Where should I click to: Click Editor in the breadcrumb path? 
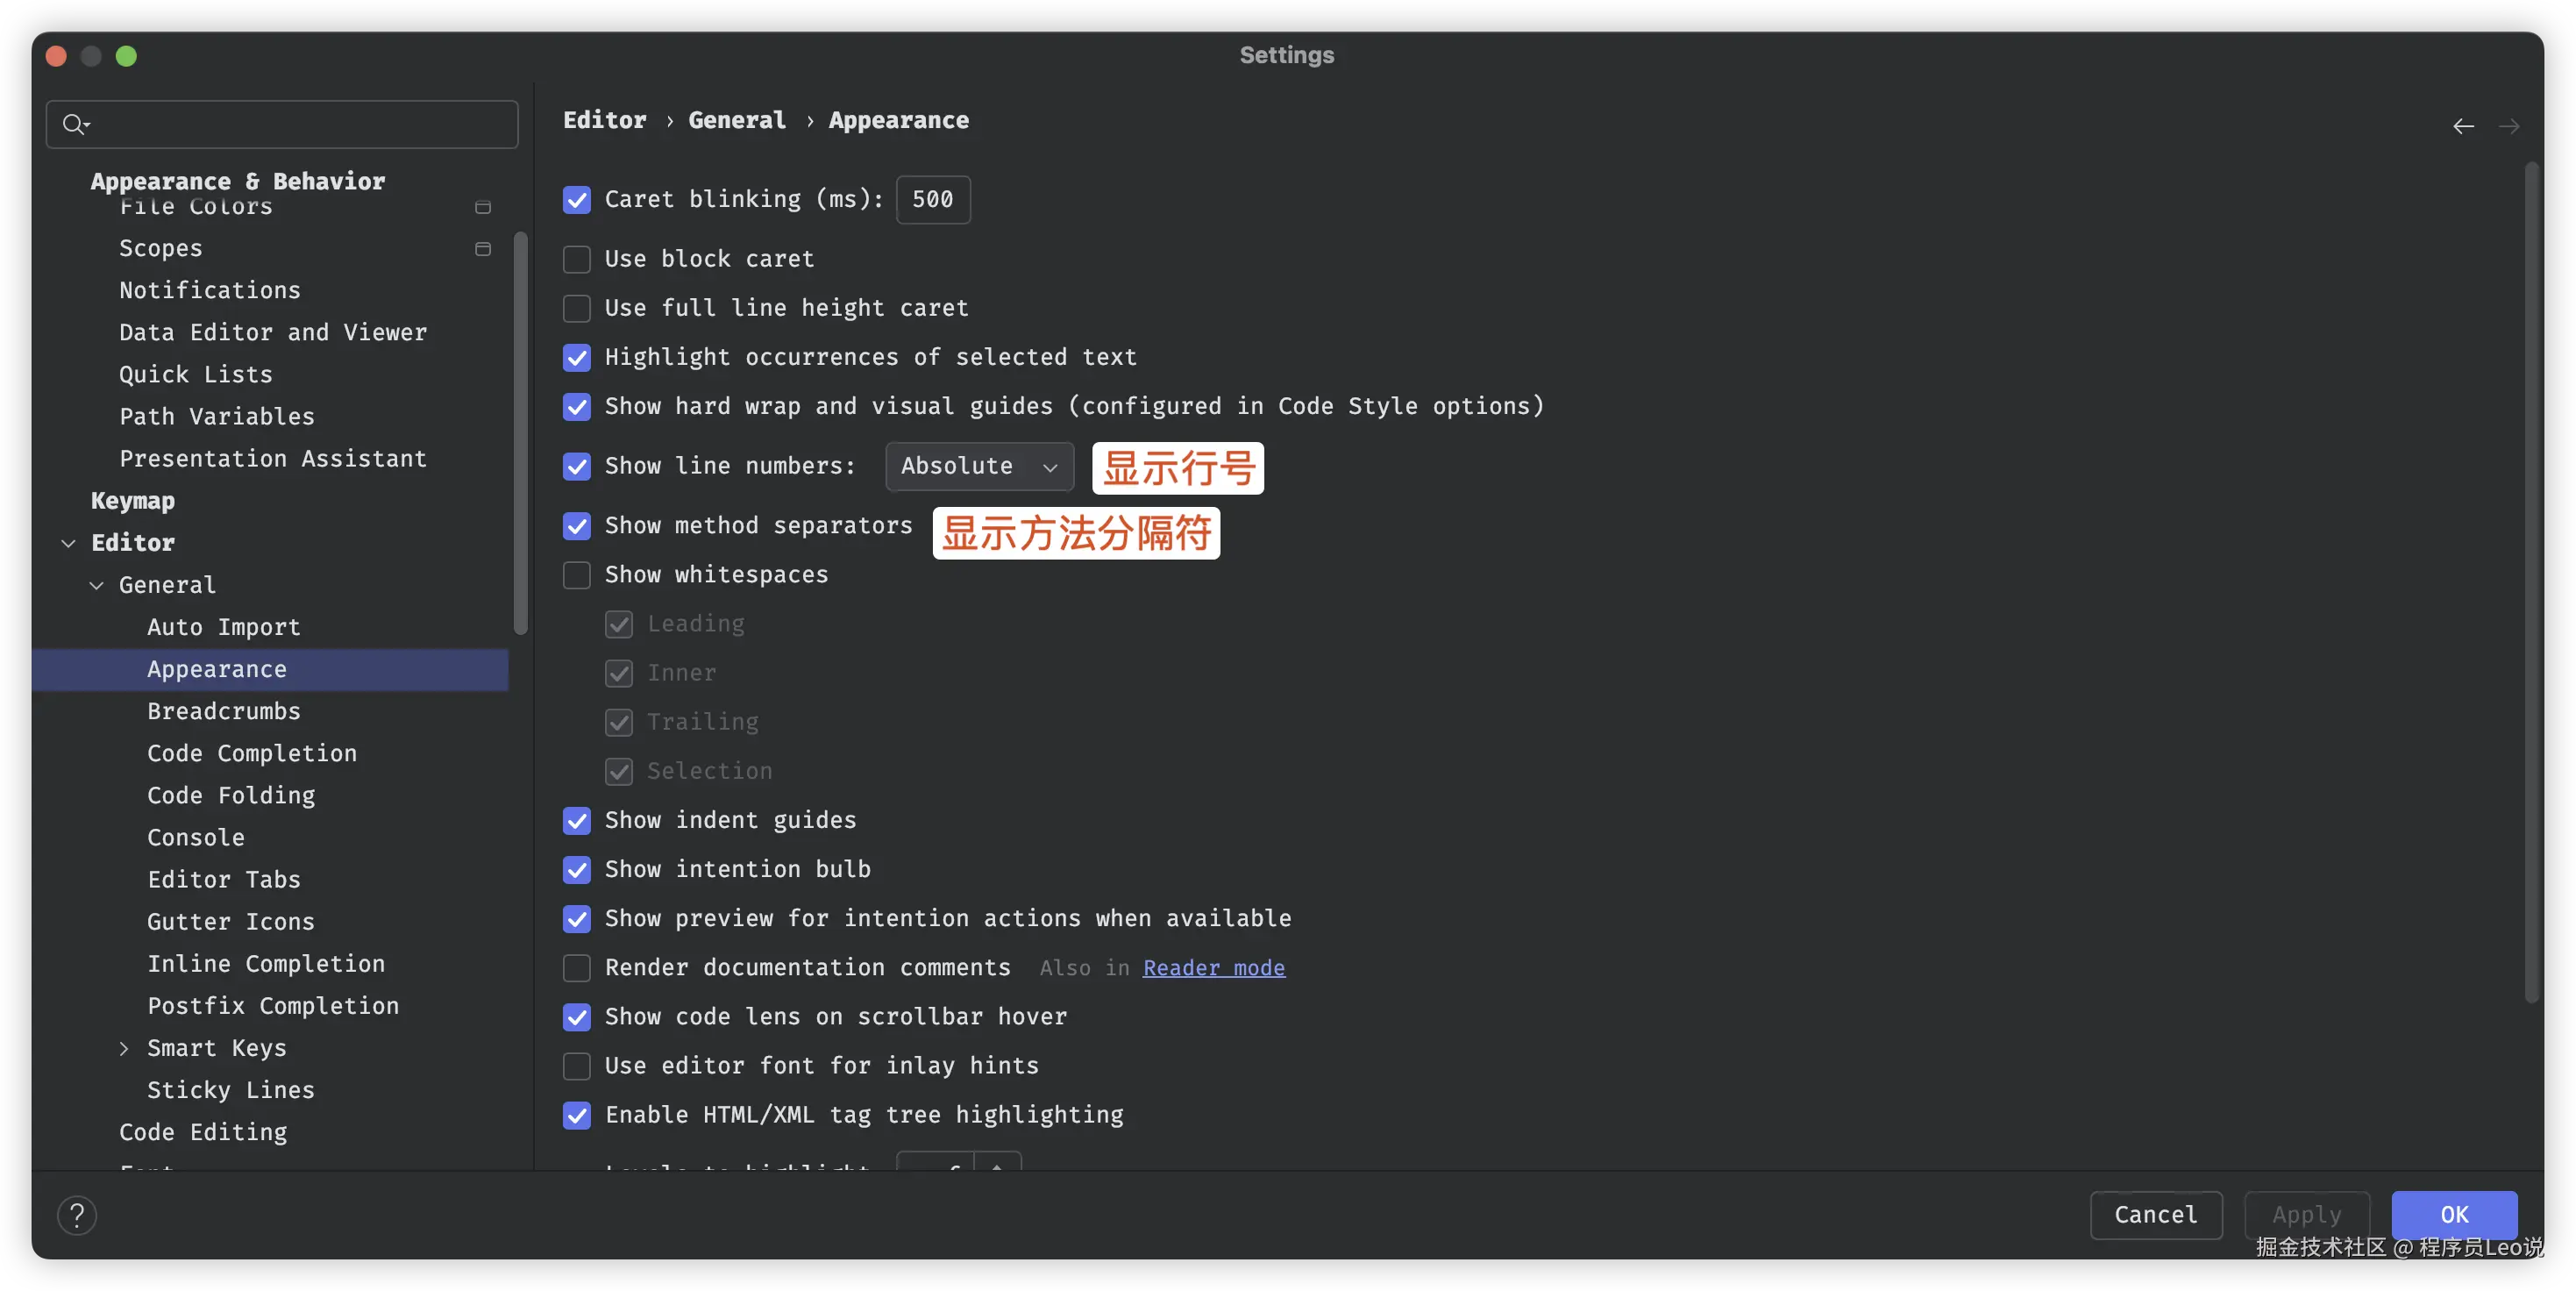pyautogui.click(x=604, y=120)
